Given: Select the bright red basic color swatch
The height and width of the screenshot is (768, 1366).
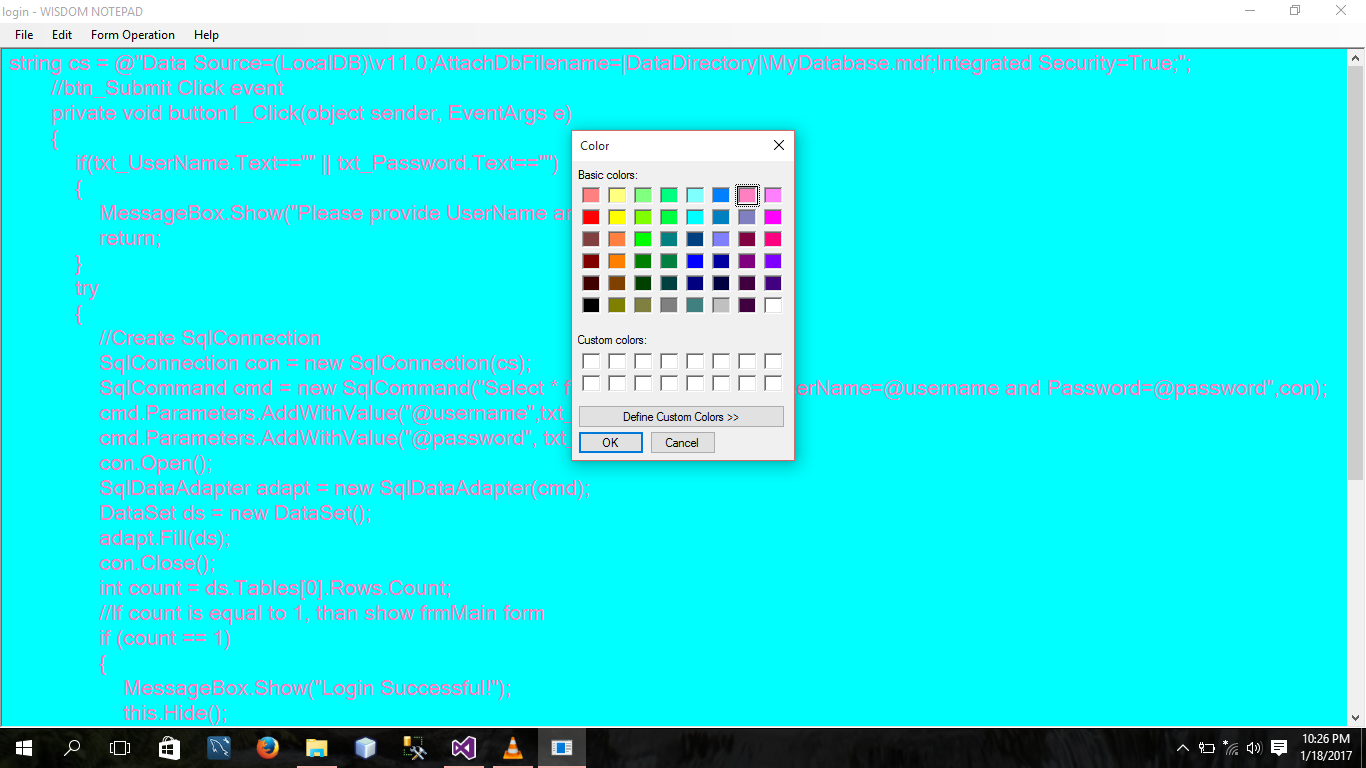Looking at the screenshot, I should coord(591,216).
